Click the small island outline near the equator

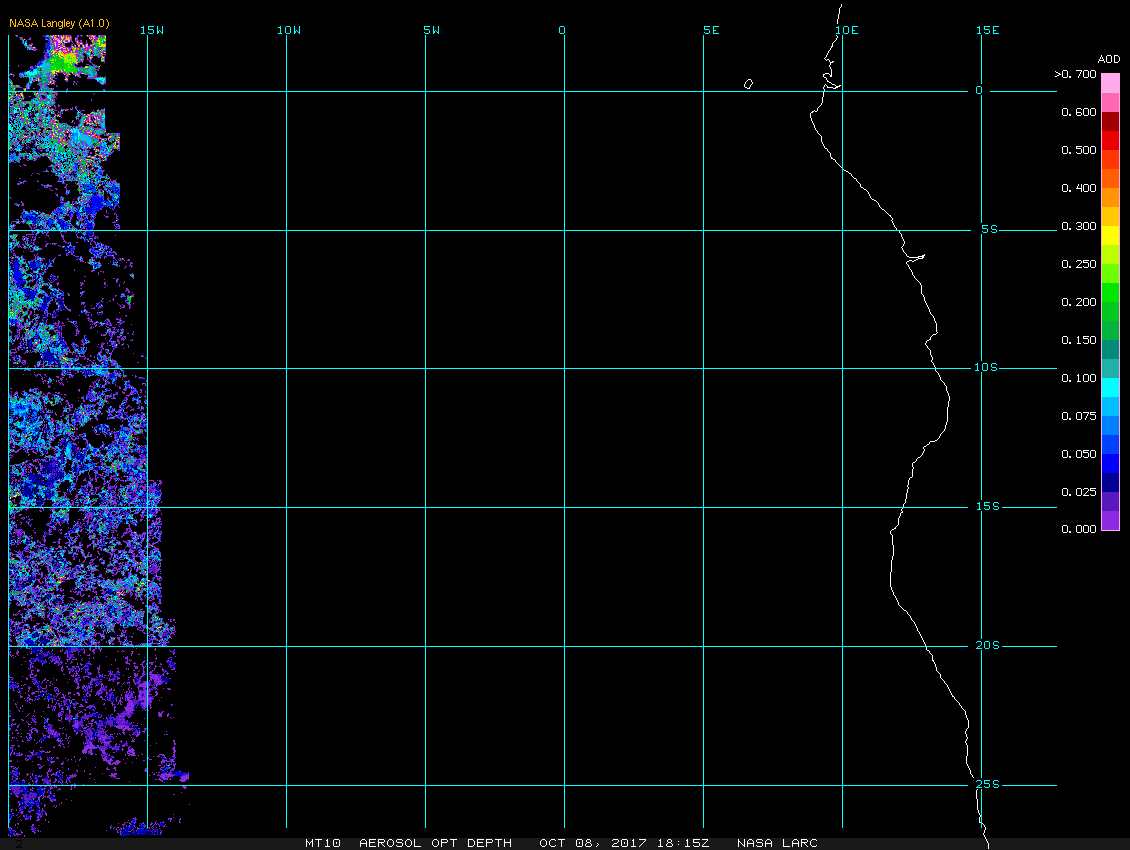click(x=748, y=84)
